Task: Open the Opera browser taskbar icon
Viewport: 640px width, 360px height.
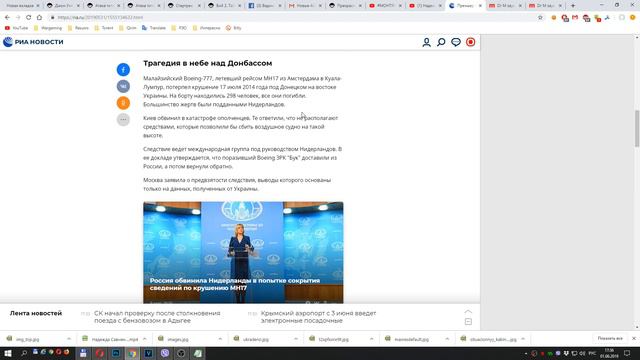Action: tap(100, 353)
